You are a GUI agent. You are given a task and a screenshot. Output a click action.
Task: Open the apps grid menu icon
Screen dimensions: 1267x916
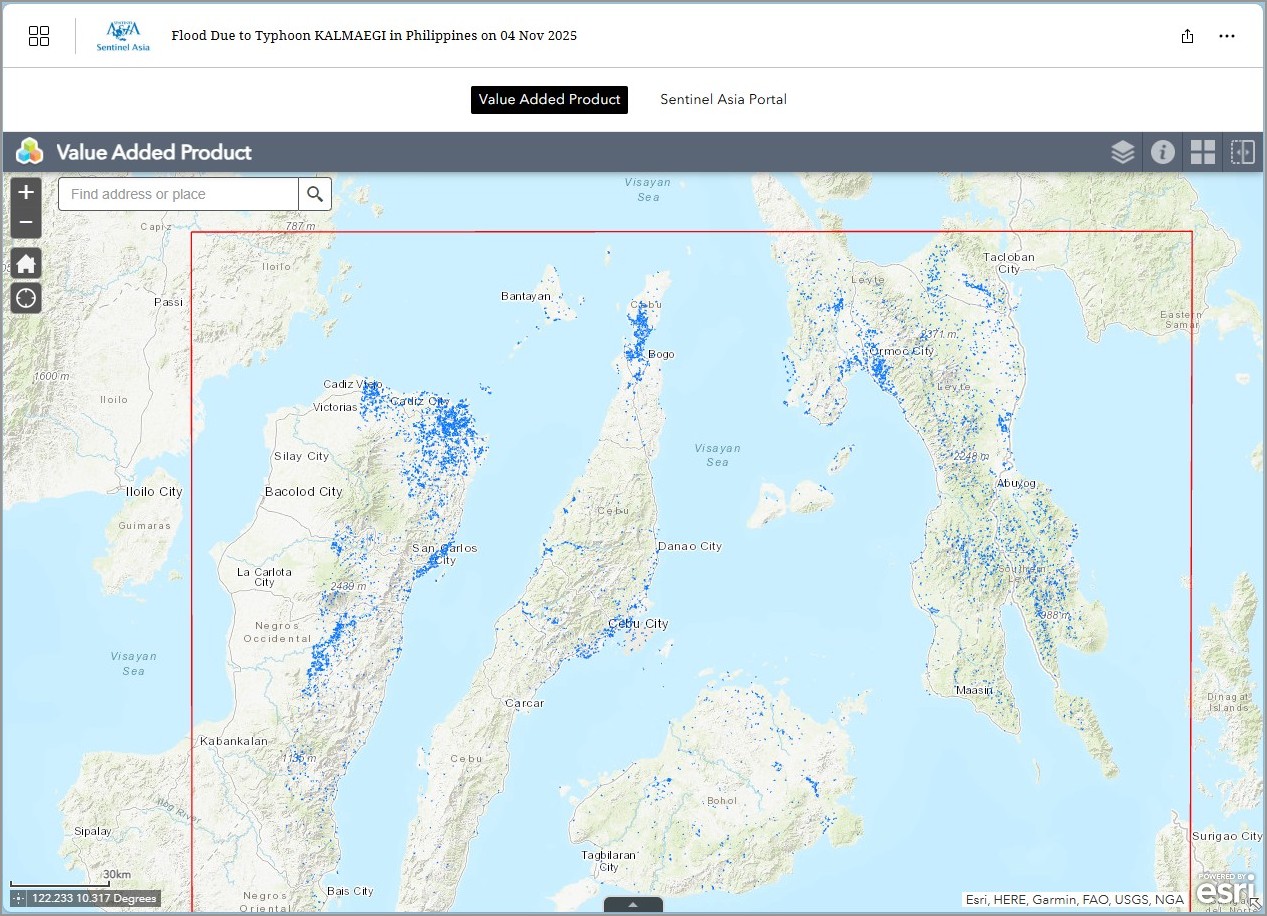39,36
